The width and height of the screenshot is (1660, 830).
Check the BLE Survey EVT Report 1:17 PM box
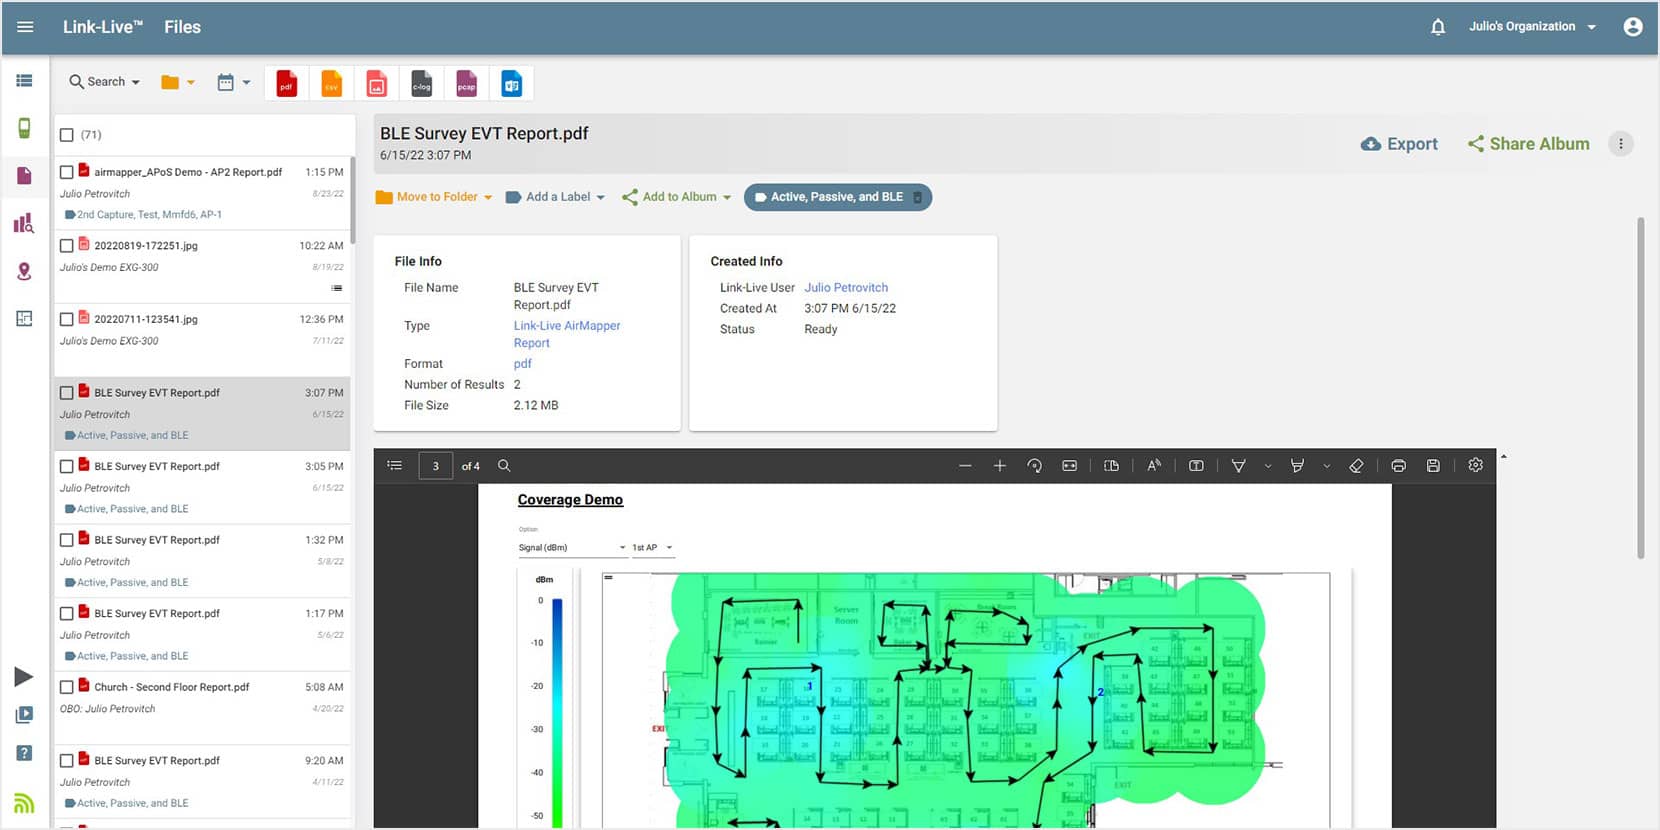tap(67, 614)
